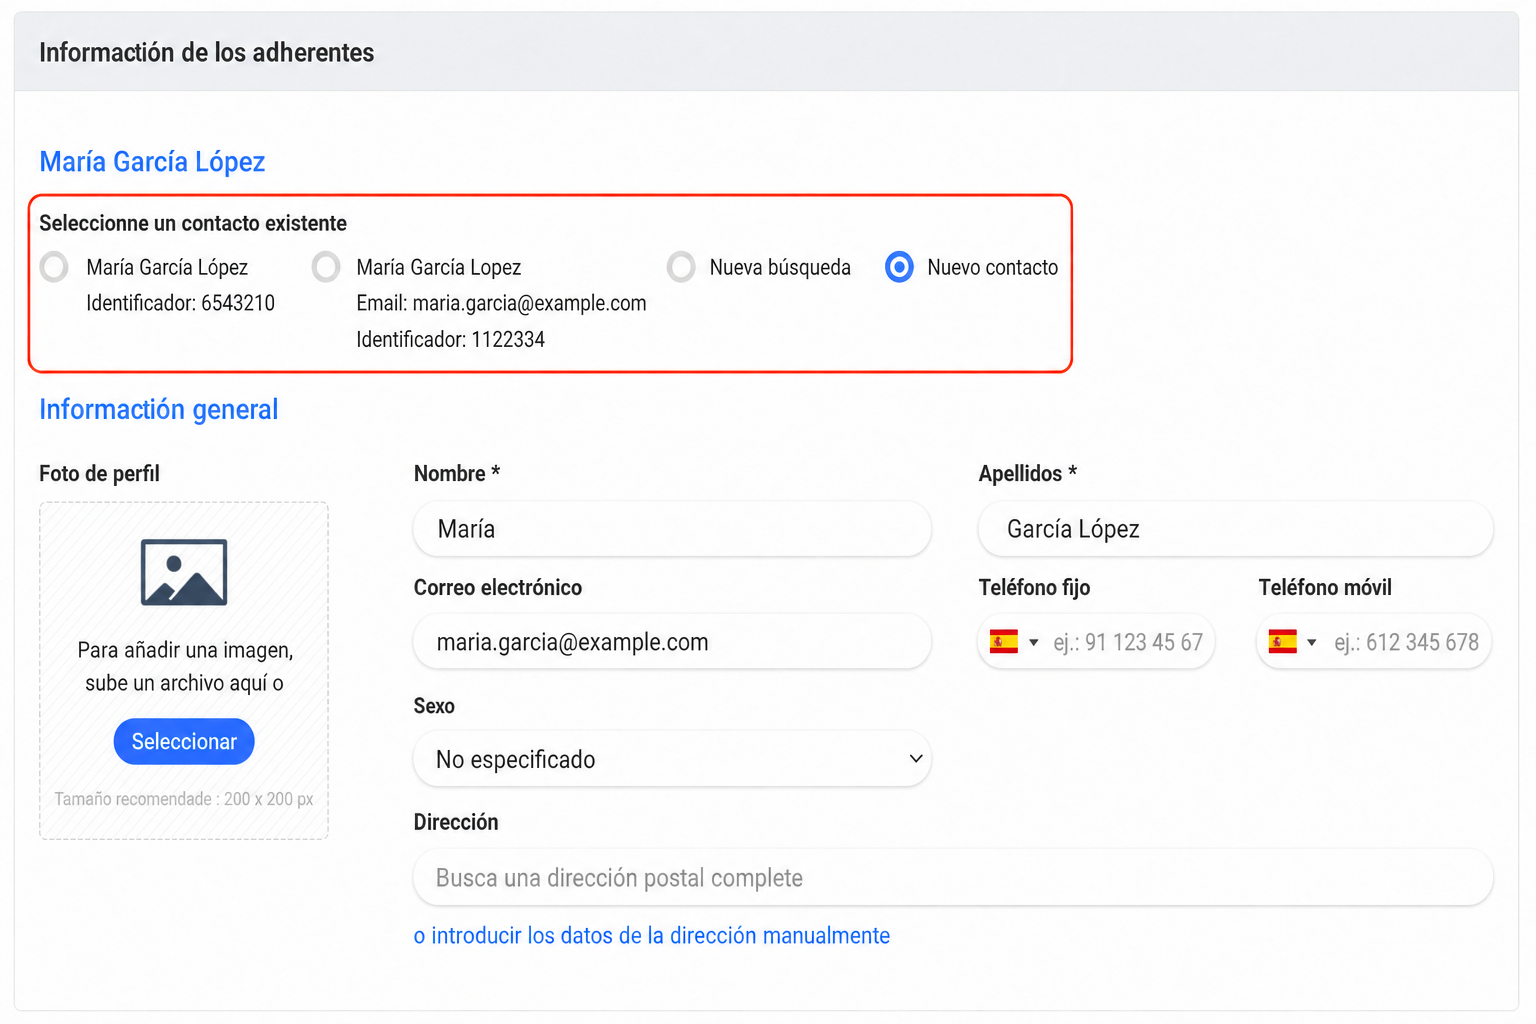
Task: Open the Teléfono fijo country flag selector
Action: pos(1014,642)
